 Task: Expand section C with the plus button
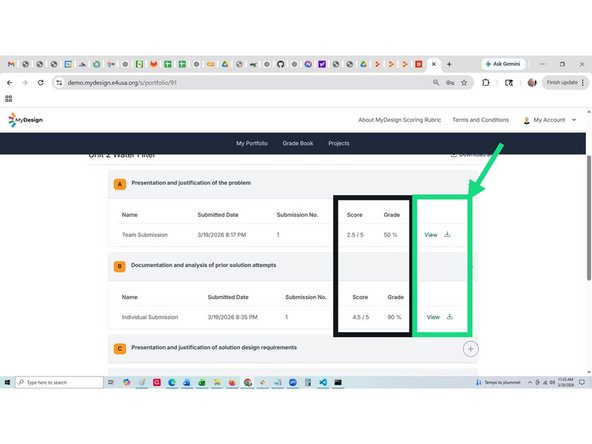pos(470,349)
